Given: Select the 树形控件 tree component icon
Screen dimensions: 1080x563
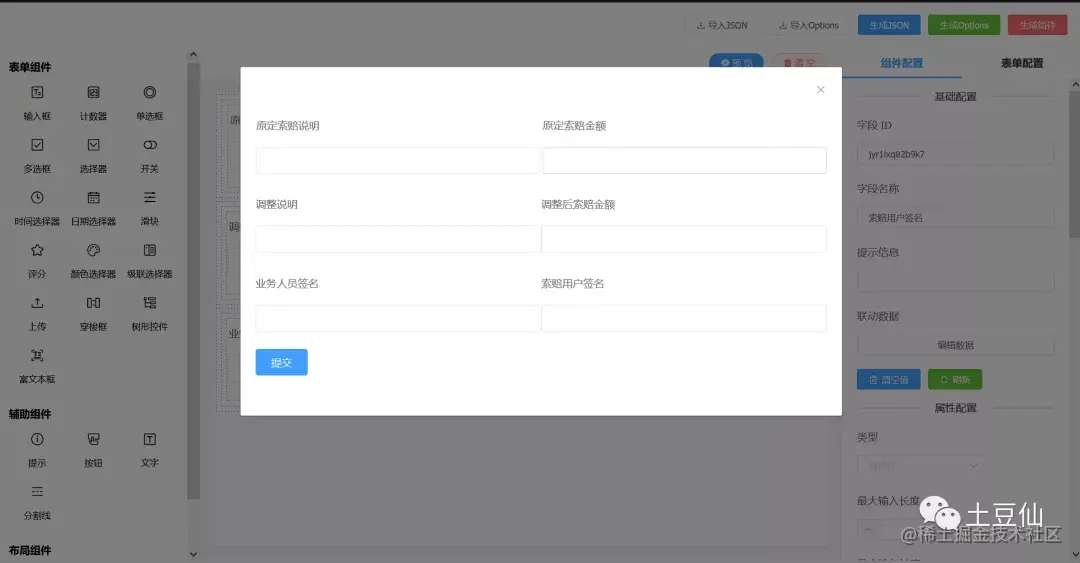Looking at the screenshot, I should 149,303.
